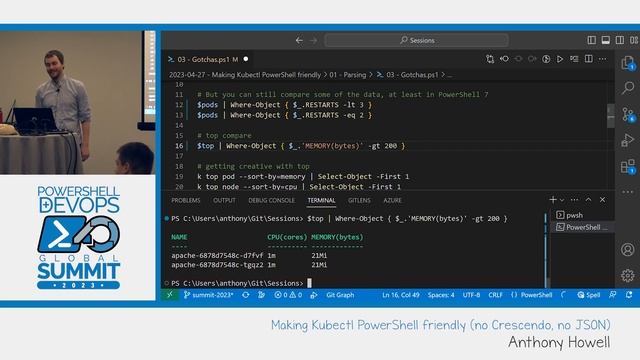The image size is (640, 360).
Task: Open the Manage gear icon
Action: coord(628,275)
